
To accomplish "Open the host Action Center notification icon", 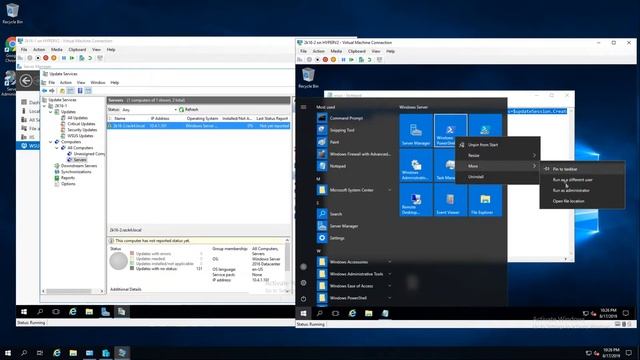I will pyautogui.click(x=629, y=353).
